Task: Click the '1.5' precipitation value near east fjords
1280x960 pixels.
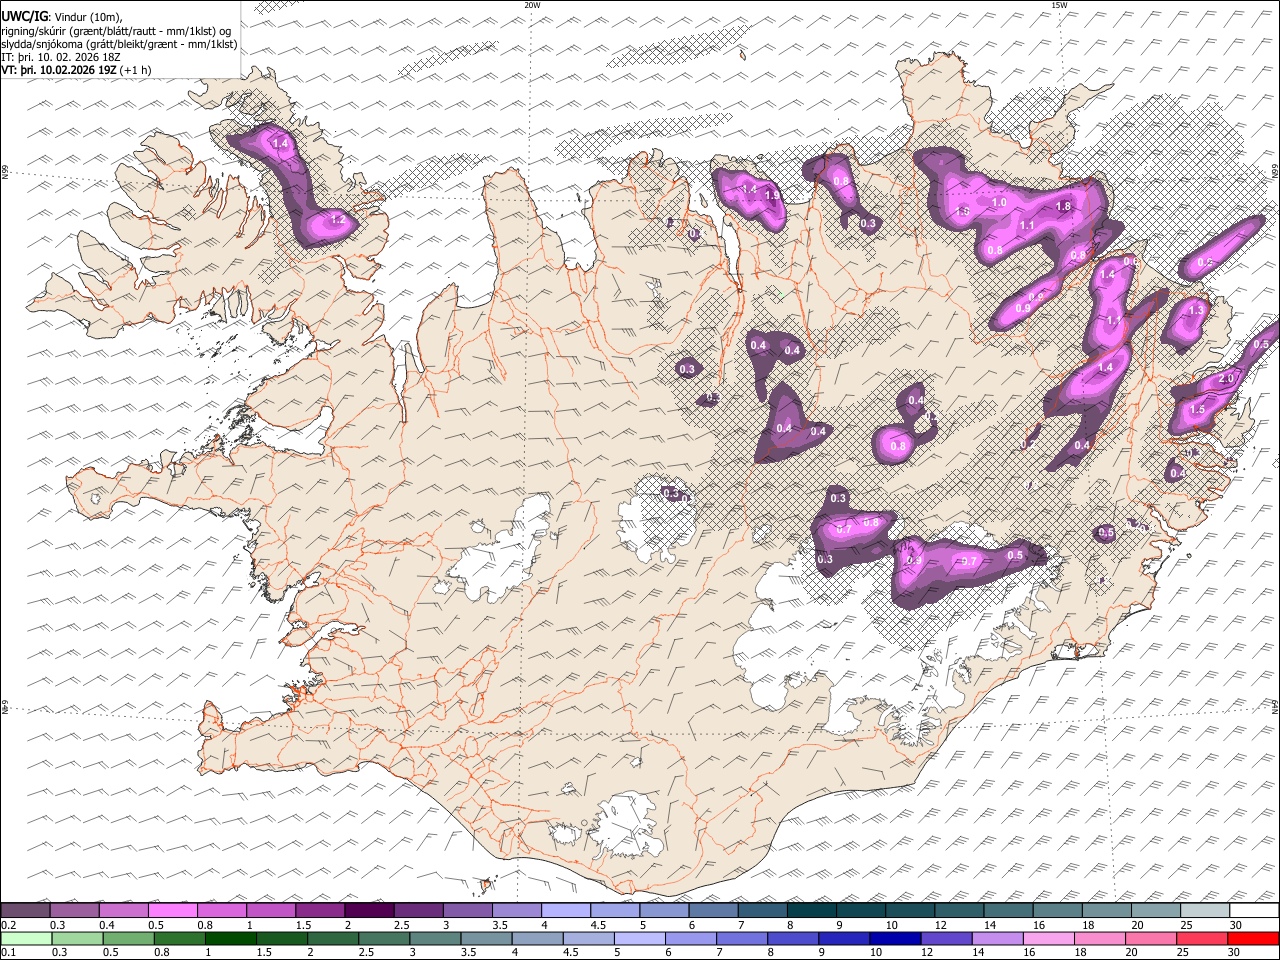Action: click(1197, 410)
